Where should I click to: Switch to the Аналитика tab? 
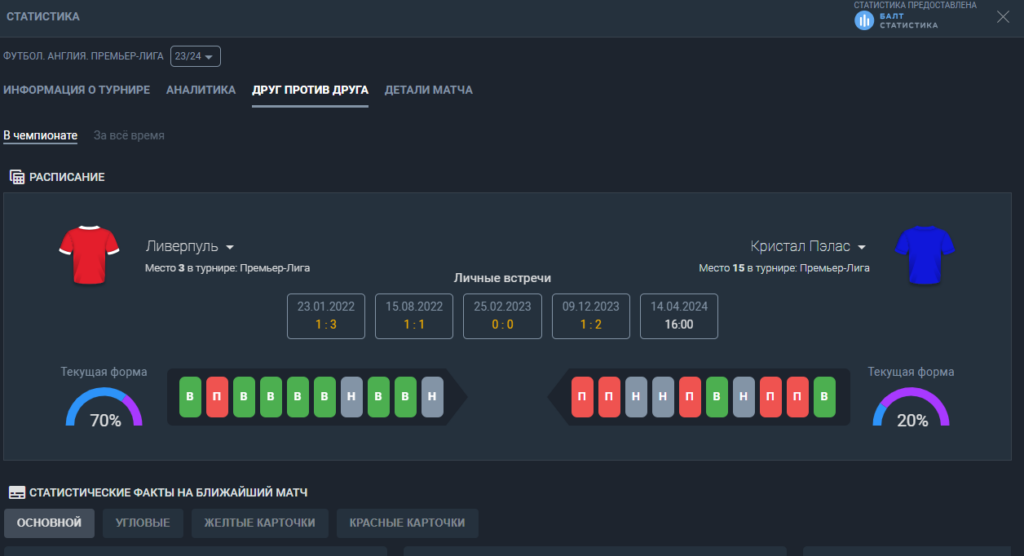[200, 90]
